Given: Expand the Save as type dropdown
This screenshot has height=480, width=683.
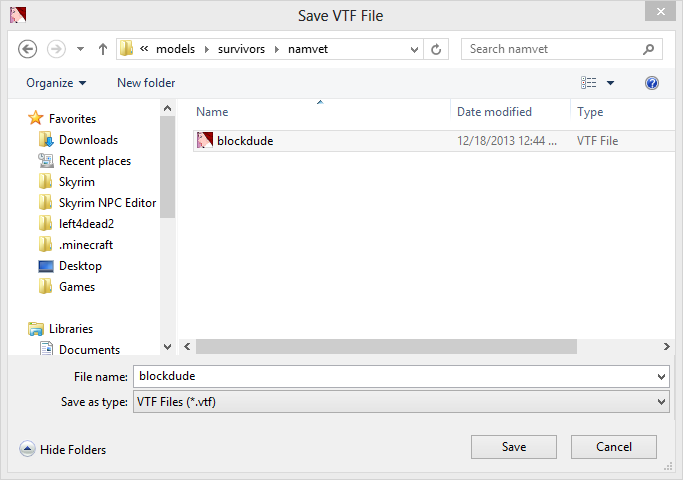Looking at the screenshot, I should tap(661, 402).
